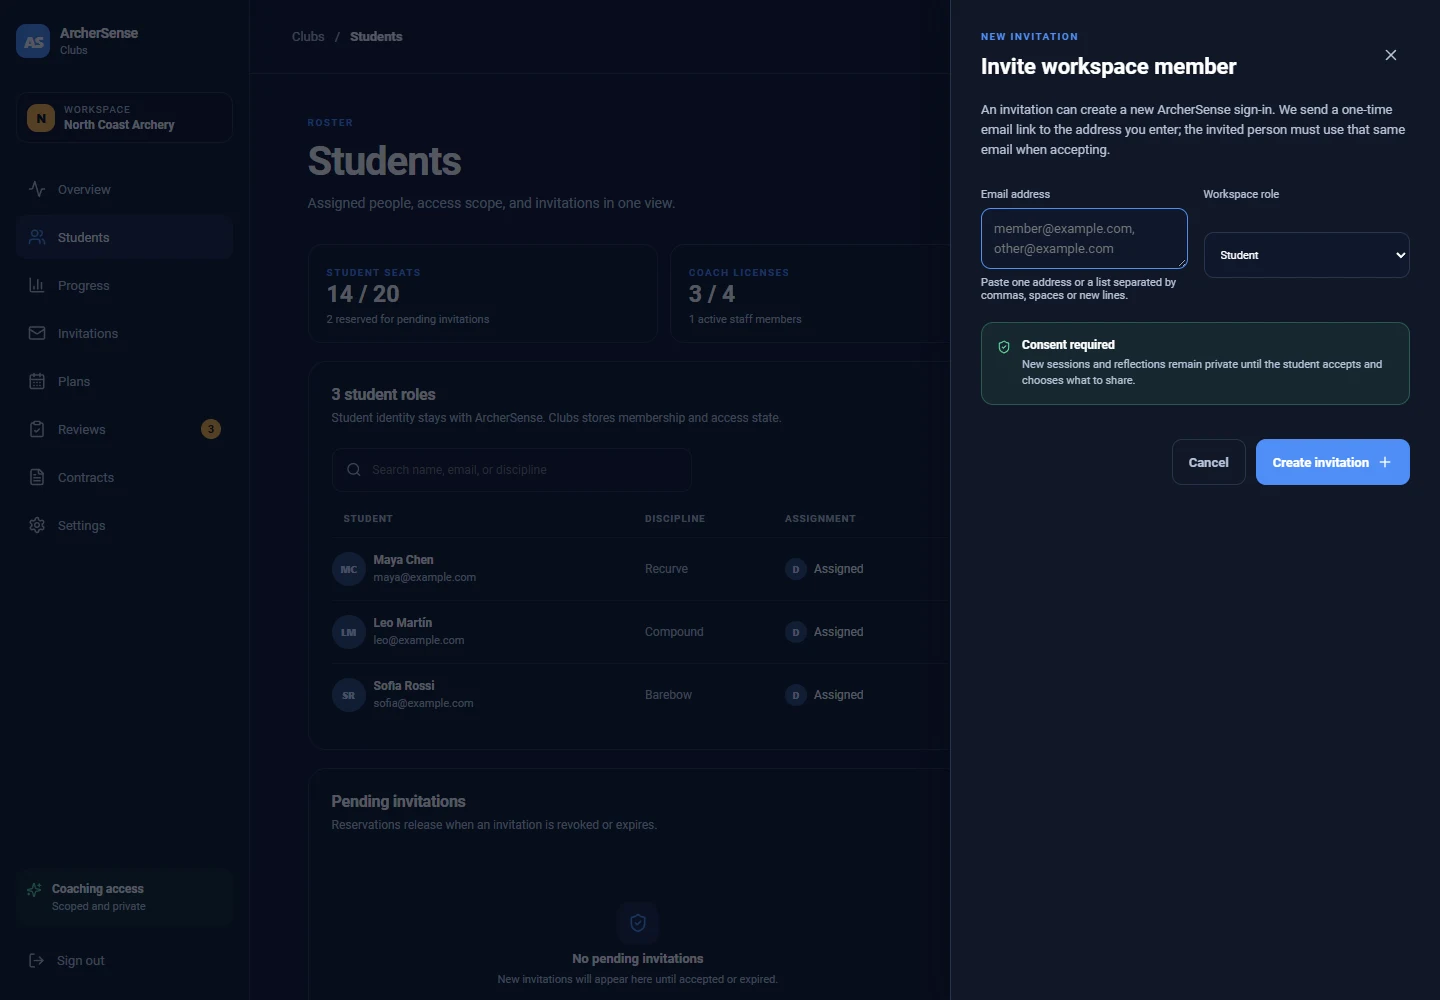Open Settings in the sidebar
The image size is (1440, 1000).
point(124,525)
